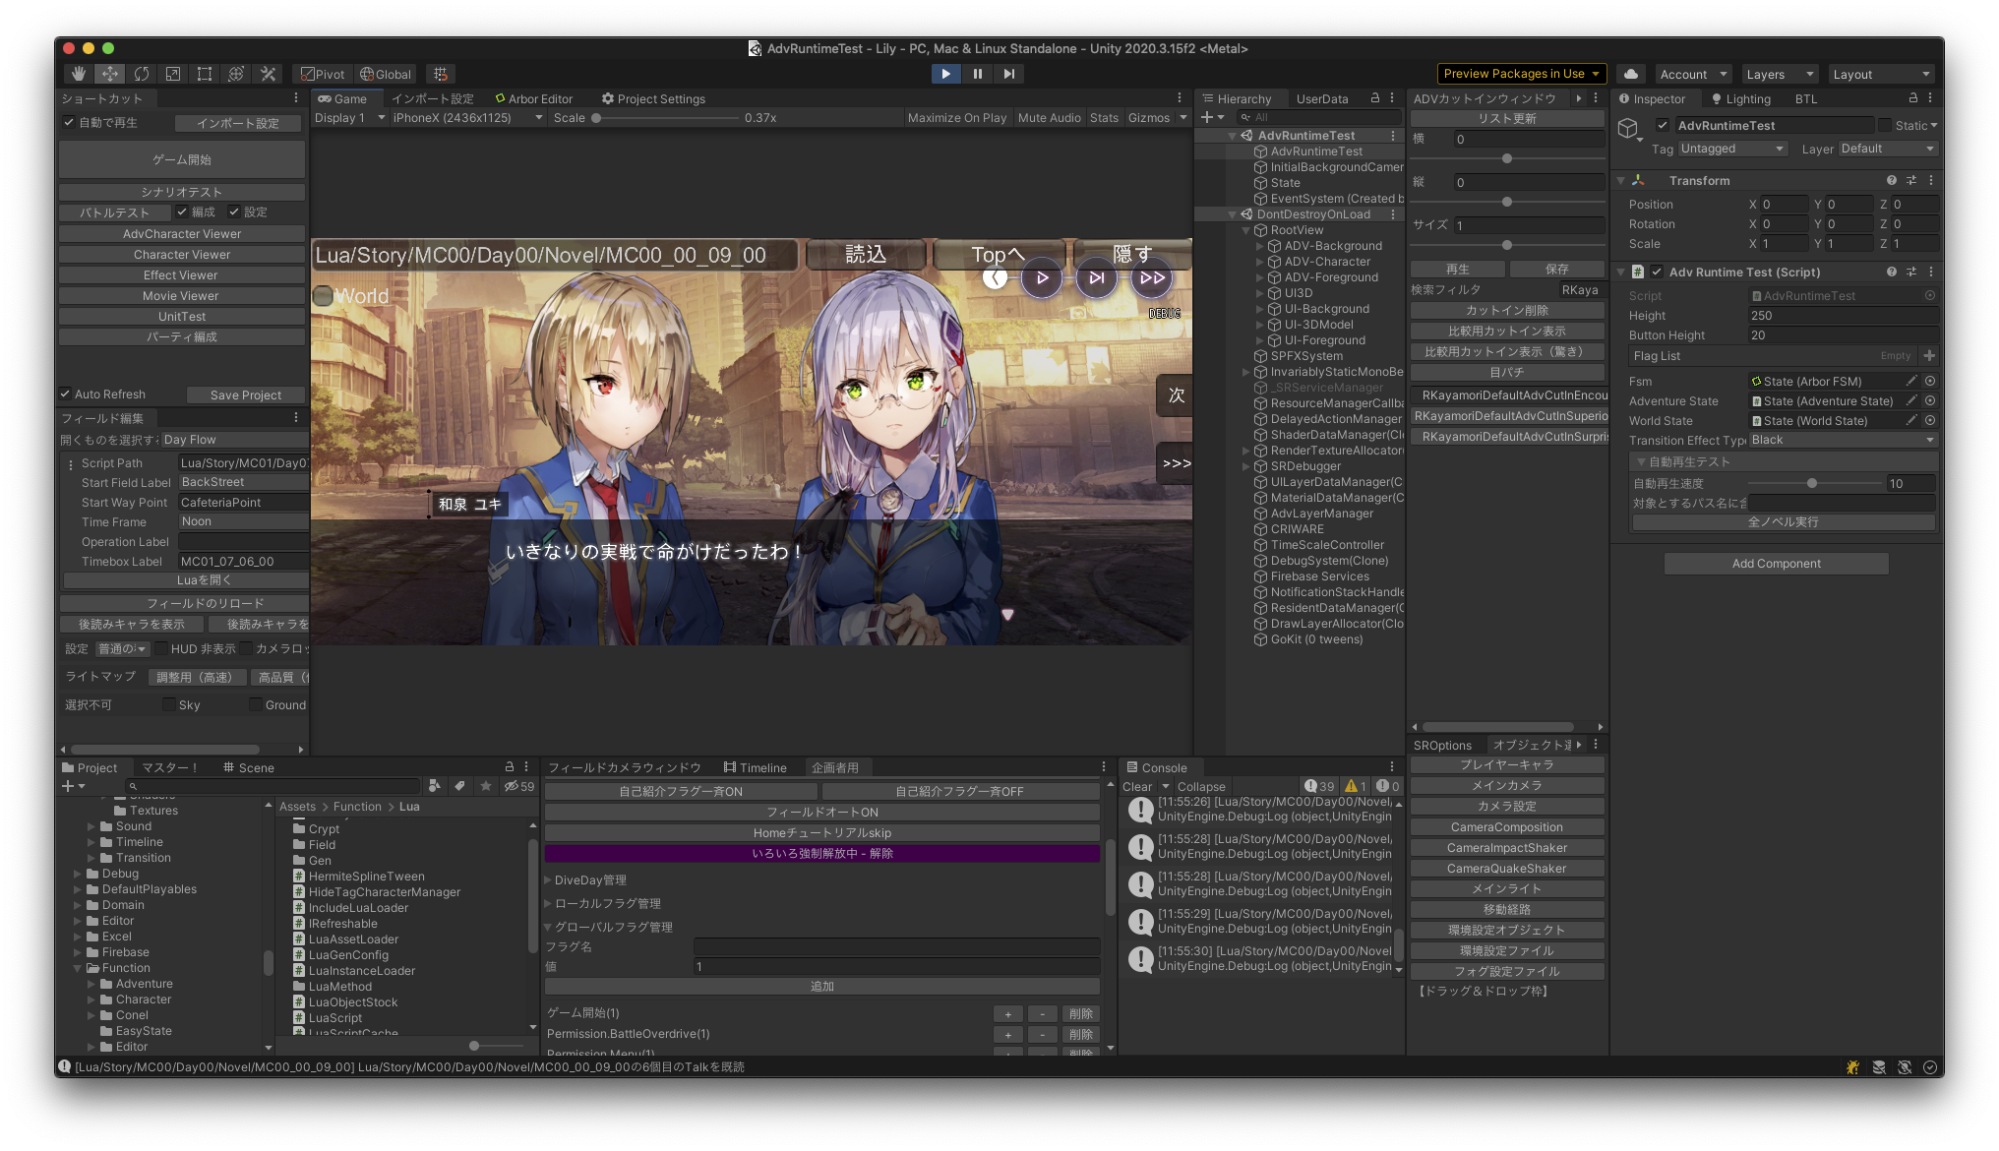This screenshot has width=1999, height=1151.
Task: Select the Hand tool in the toolbar
Action: tap(80, 73)
